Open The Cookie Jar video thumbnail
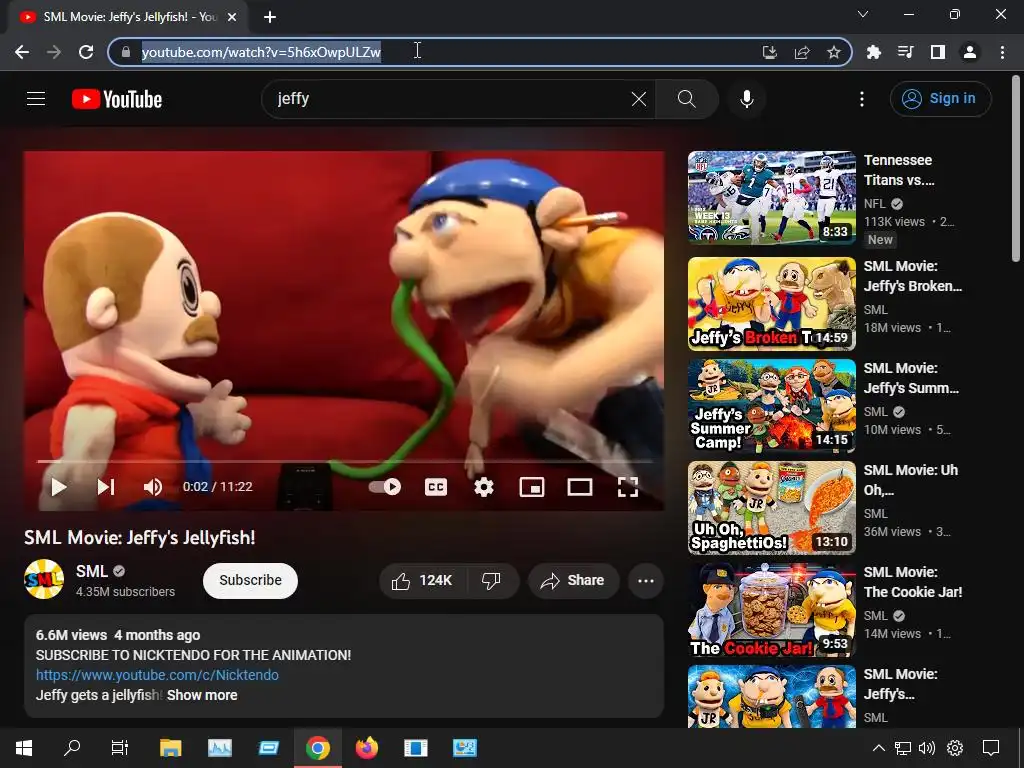Screen dimensions: 1024x768 click(771, 609)
